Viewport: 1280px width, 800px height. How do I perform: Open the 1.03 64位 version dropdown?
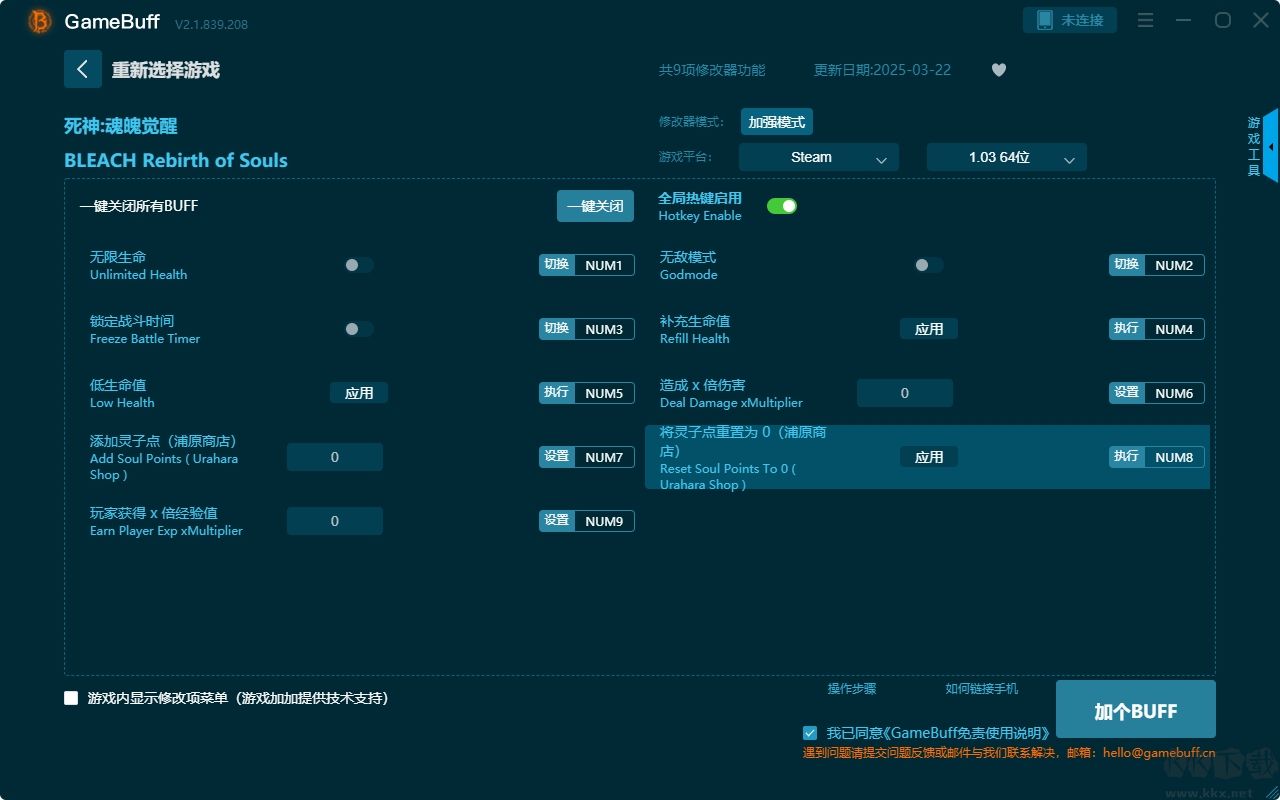[x=1007, y=157]
